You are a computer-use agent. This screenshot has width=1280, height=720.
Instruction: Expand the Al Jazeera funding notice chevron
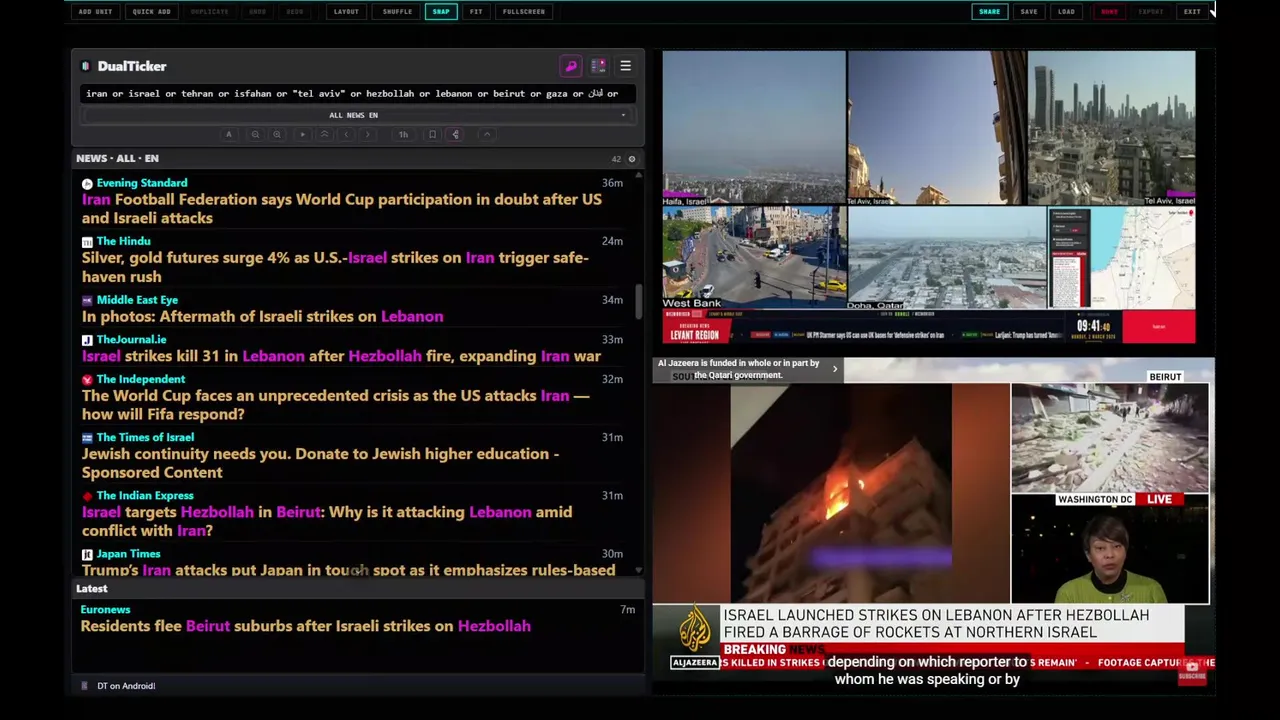pyautogui.click(x=835, y=369)
